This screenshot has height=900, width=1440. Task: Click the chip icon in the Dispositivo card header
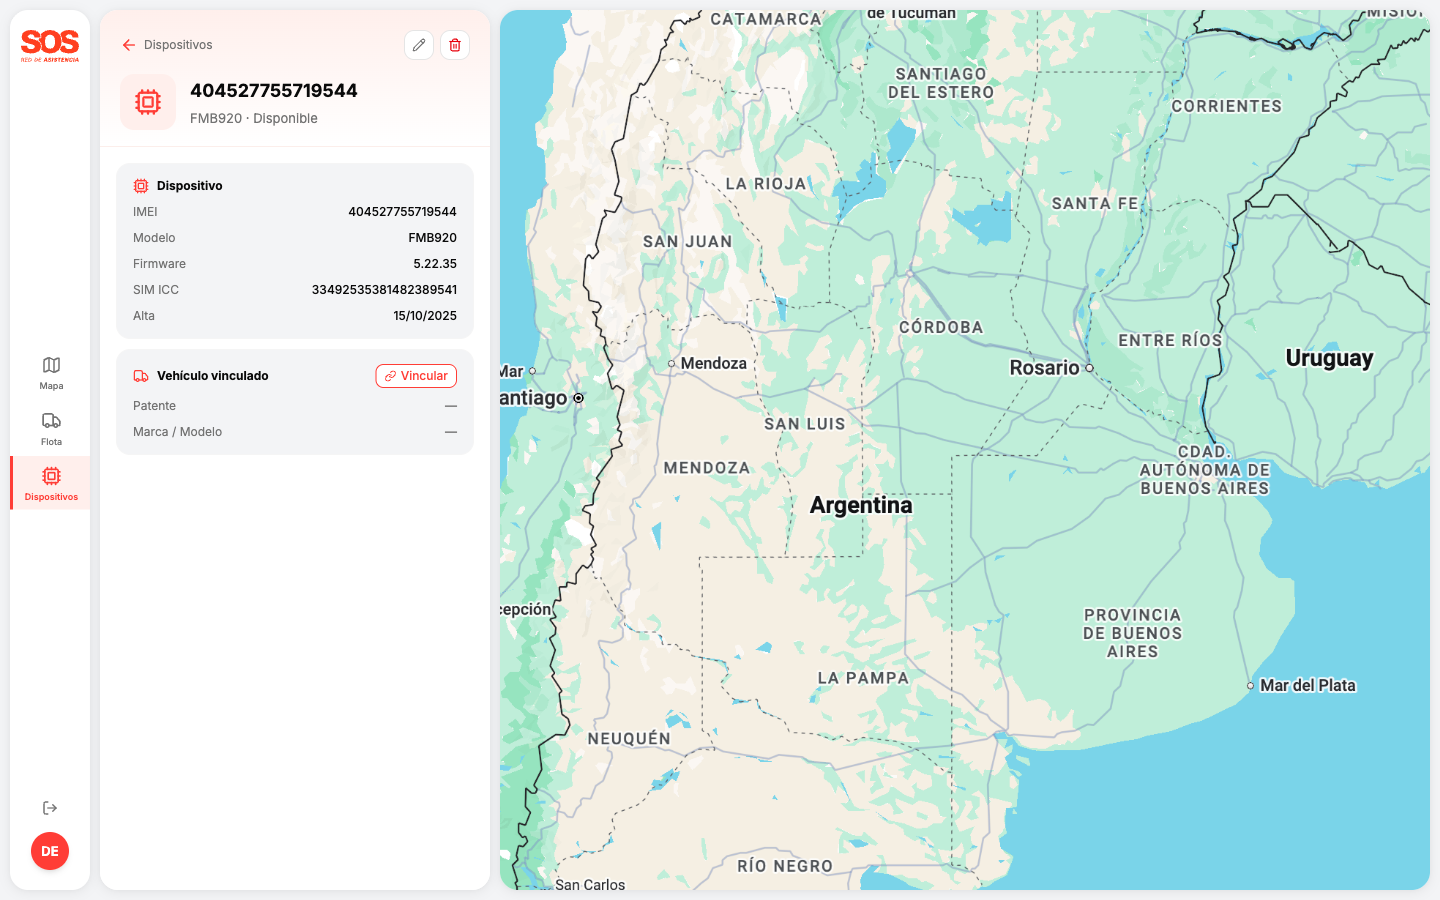[140, 185]
